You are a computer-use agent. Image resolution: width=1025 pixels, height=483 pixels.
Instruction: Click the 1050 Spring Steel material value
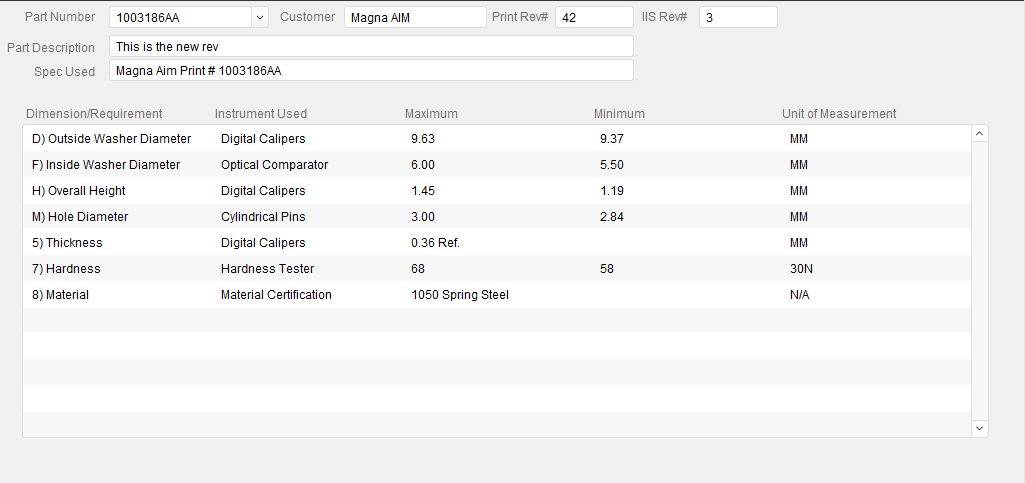(x=460, y=295)
